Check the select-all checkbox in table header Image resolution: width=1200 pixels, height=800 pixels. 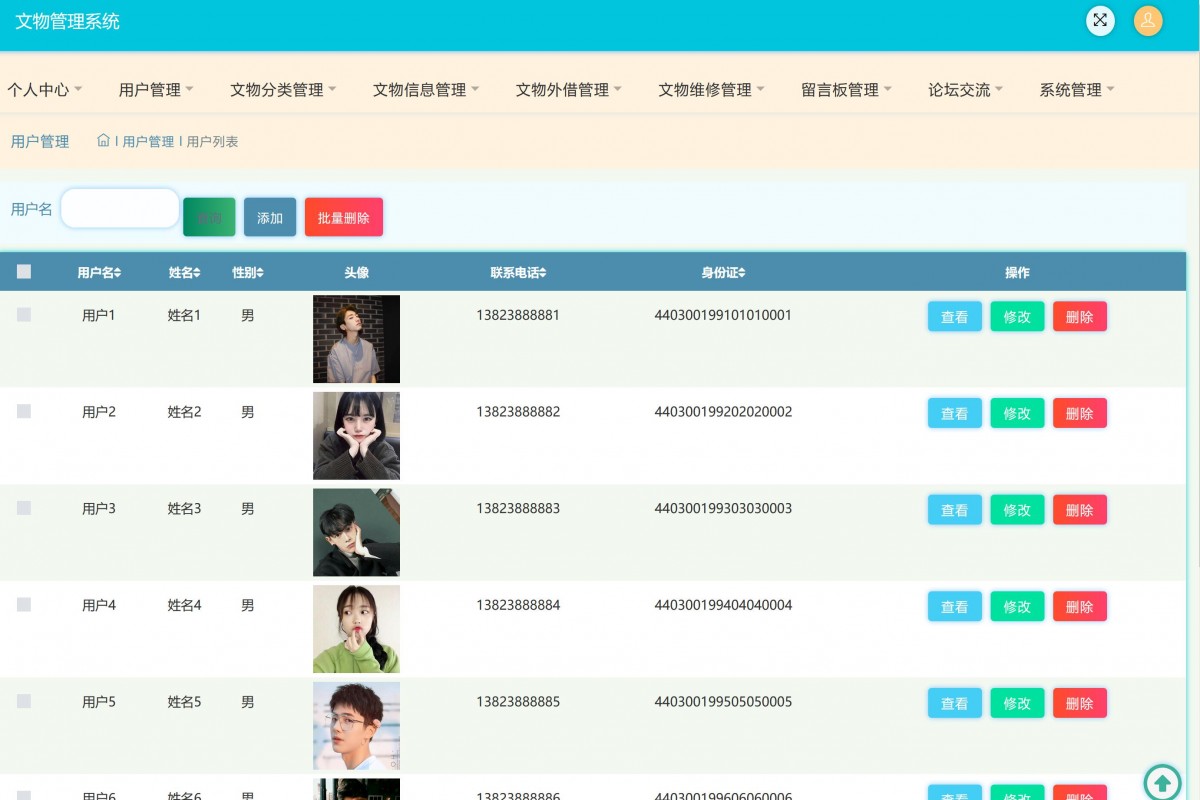coord(24,271)
